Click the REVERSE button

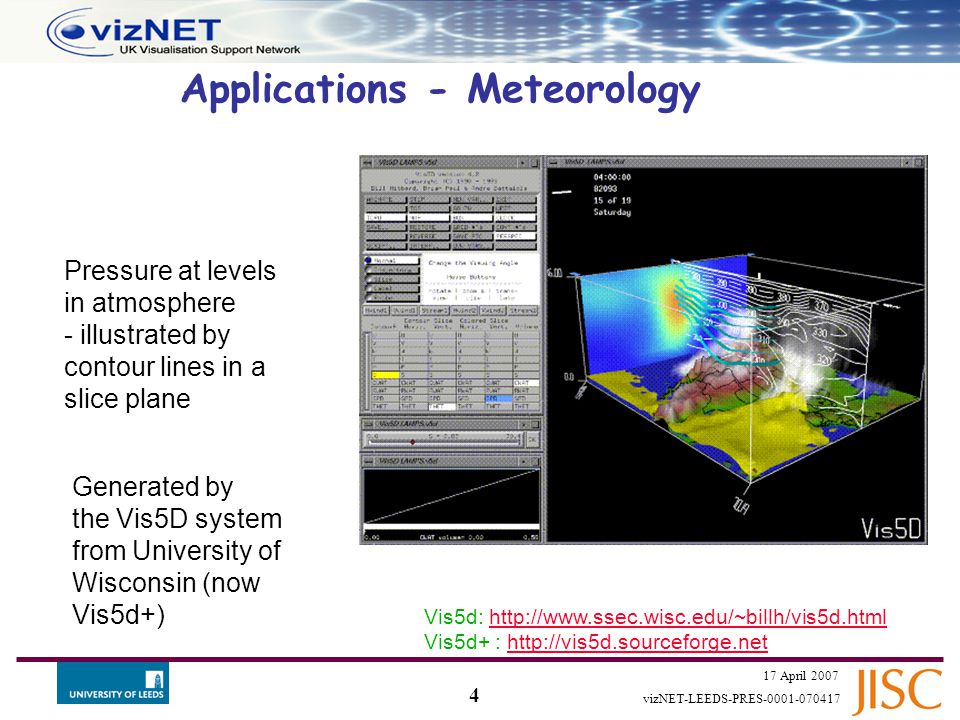click(429, 236)
